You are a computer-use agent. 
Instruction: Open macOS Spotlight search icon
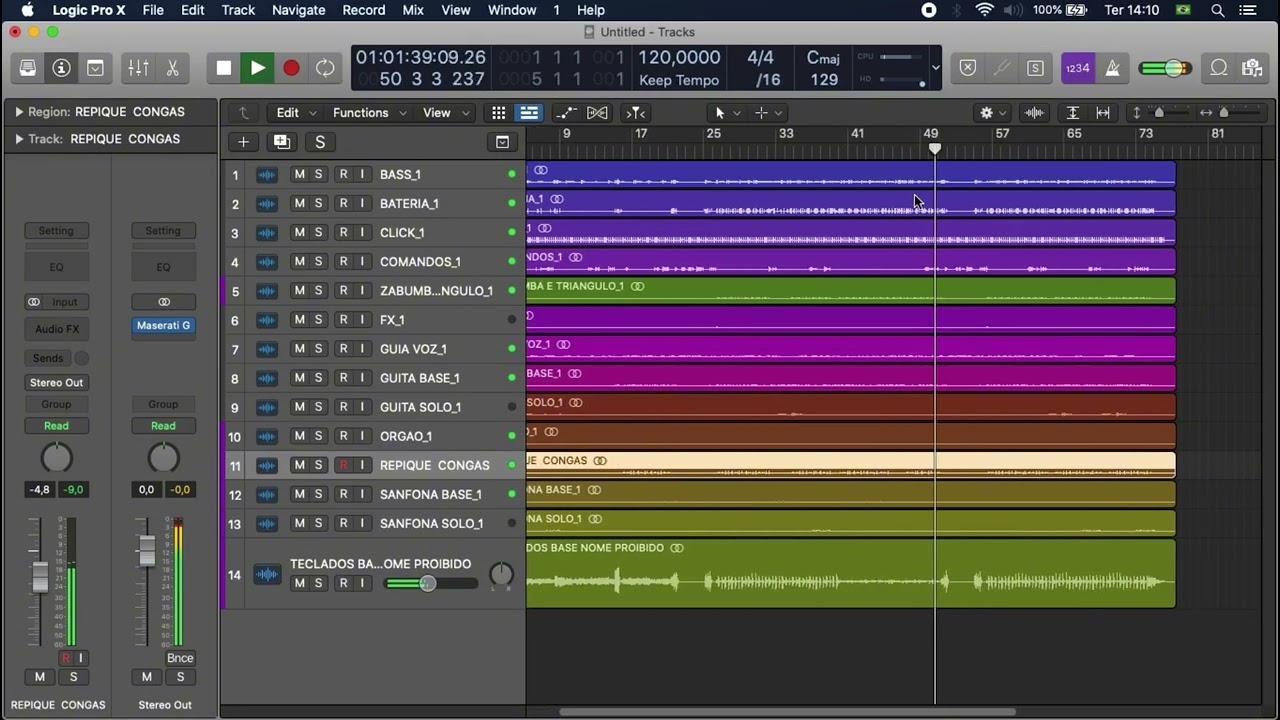(x=1217, y=10)
